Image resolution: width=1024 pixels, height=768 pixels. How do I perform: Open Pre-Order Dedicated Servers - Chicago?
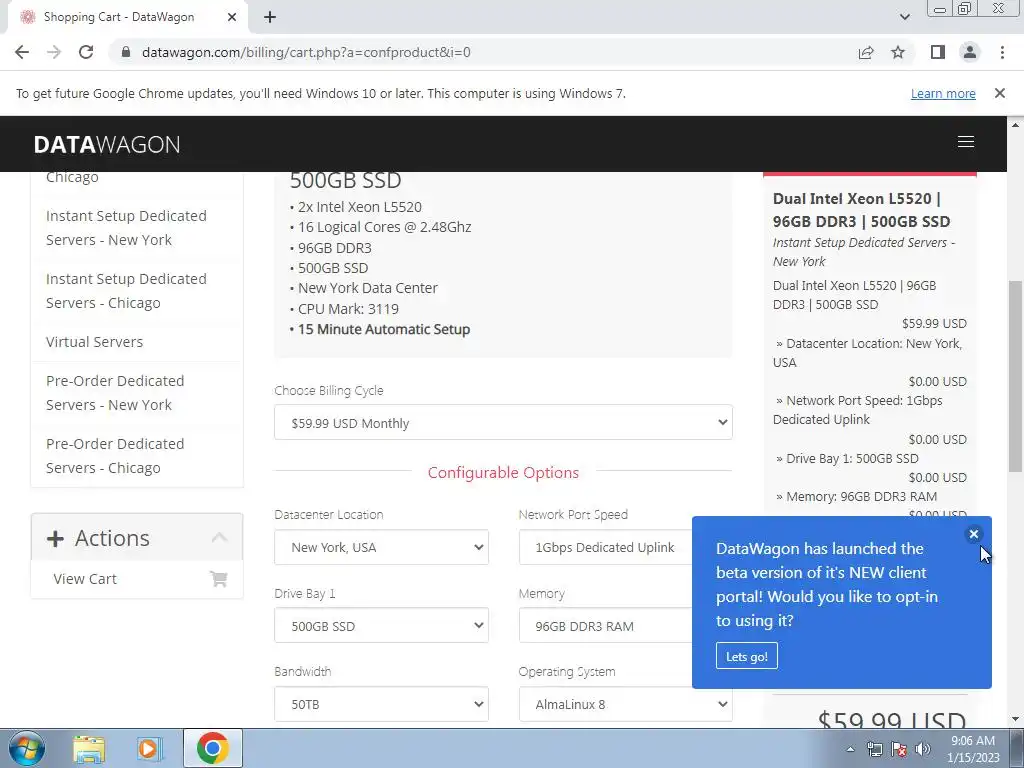click(115, 456)
